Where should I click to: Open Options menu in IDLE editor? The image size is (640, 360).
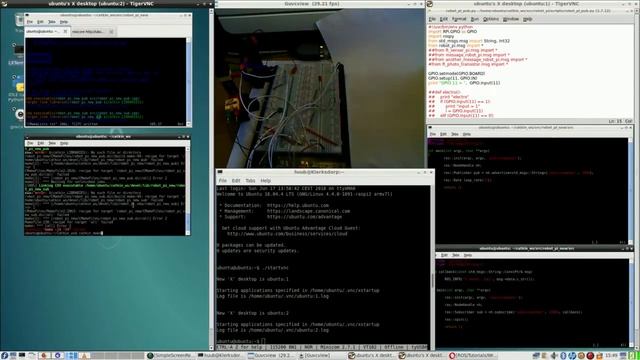point(491,19)
